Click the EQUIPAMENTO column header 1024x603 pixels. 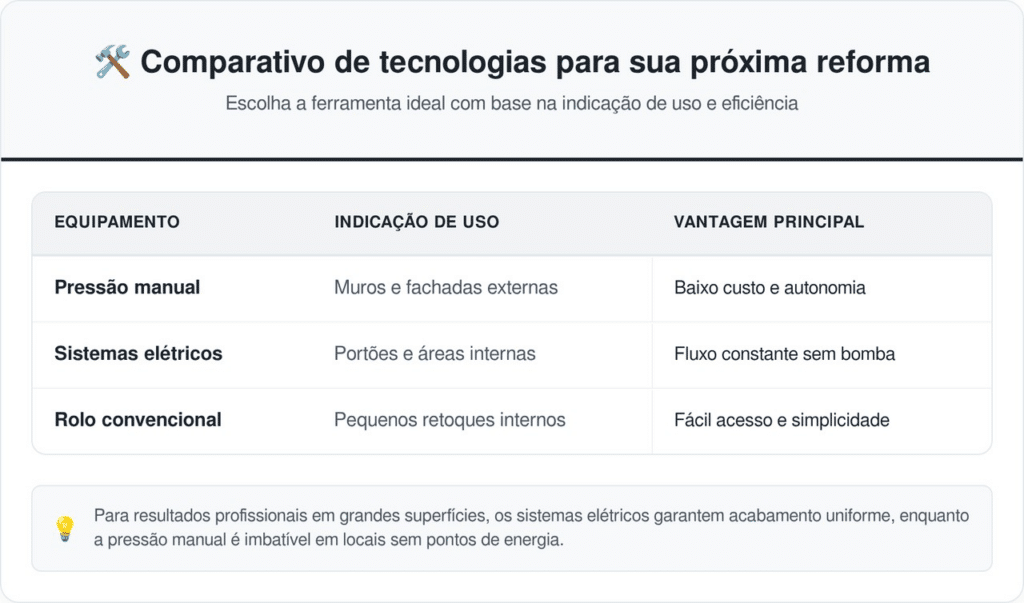(x=117, y=222)
